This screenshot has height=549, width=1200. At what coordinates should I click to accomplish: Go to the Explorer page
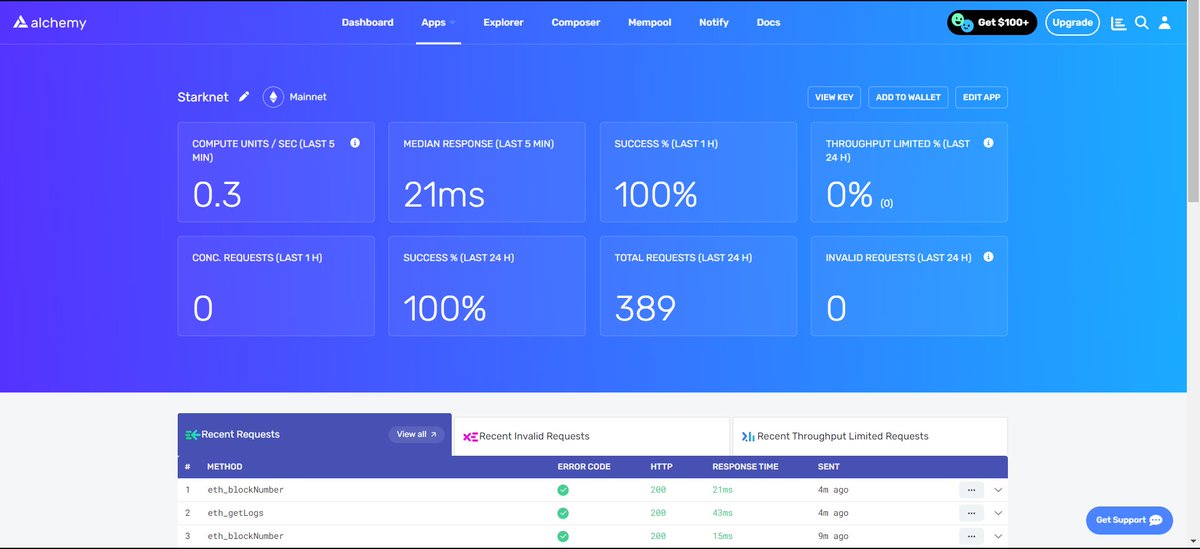coord(503,22)
